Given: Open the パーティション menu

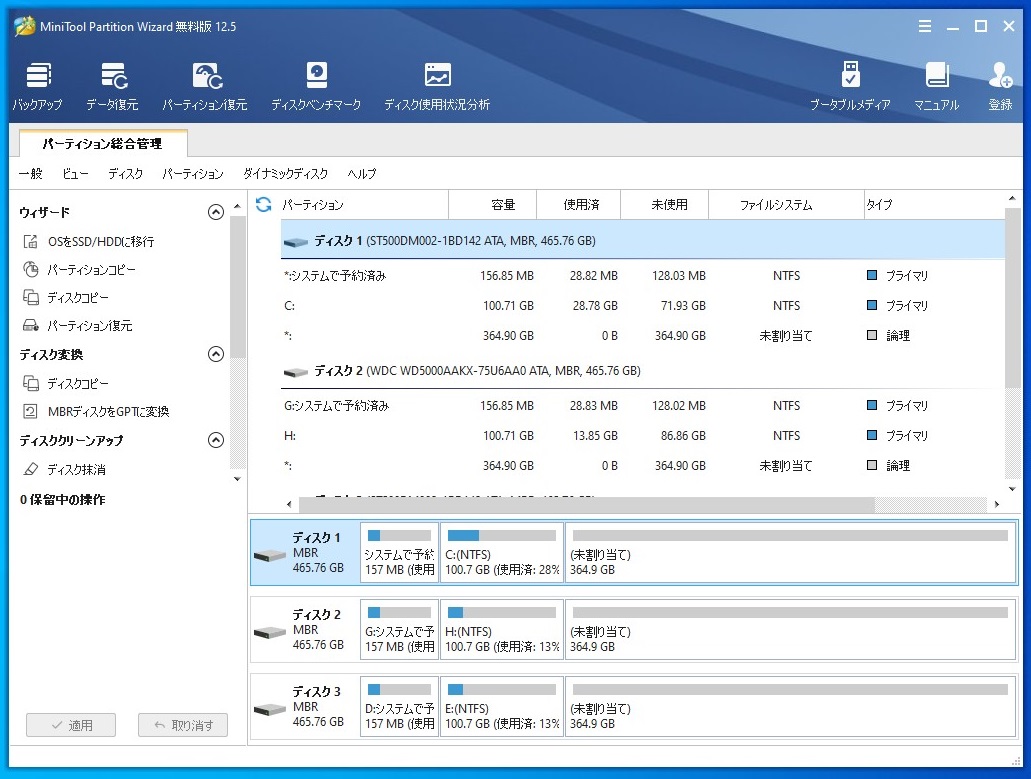Looking at the screenshot, I should click(193, 174).
